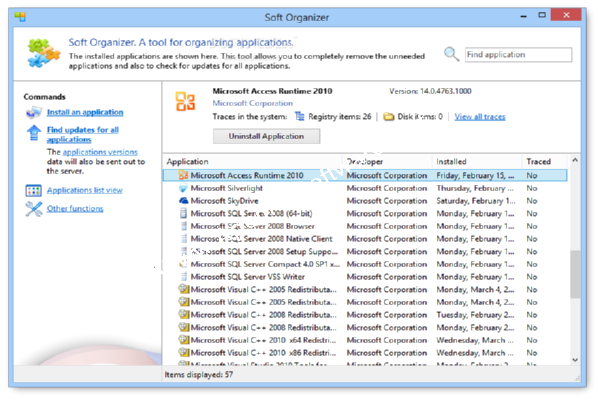Sort by the Traced column header
Image resolution: width=600 pixels, height=400 pixels.
(x=544, y=161)
